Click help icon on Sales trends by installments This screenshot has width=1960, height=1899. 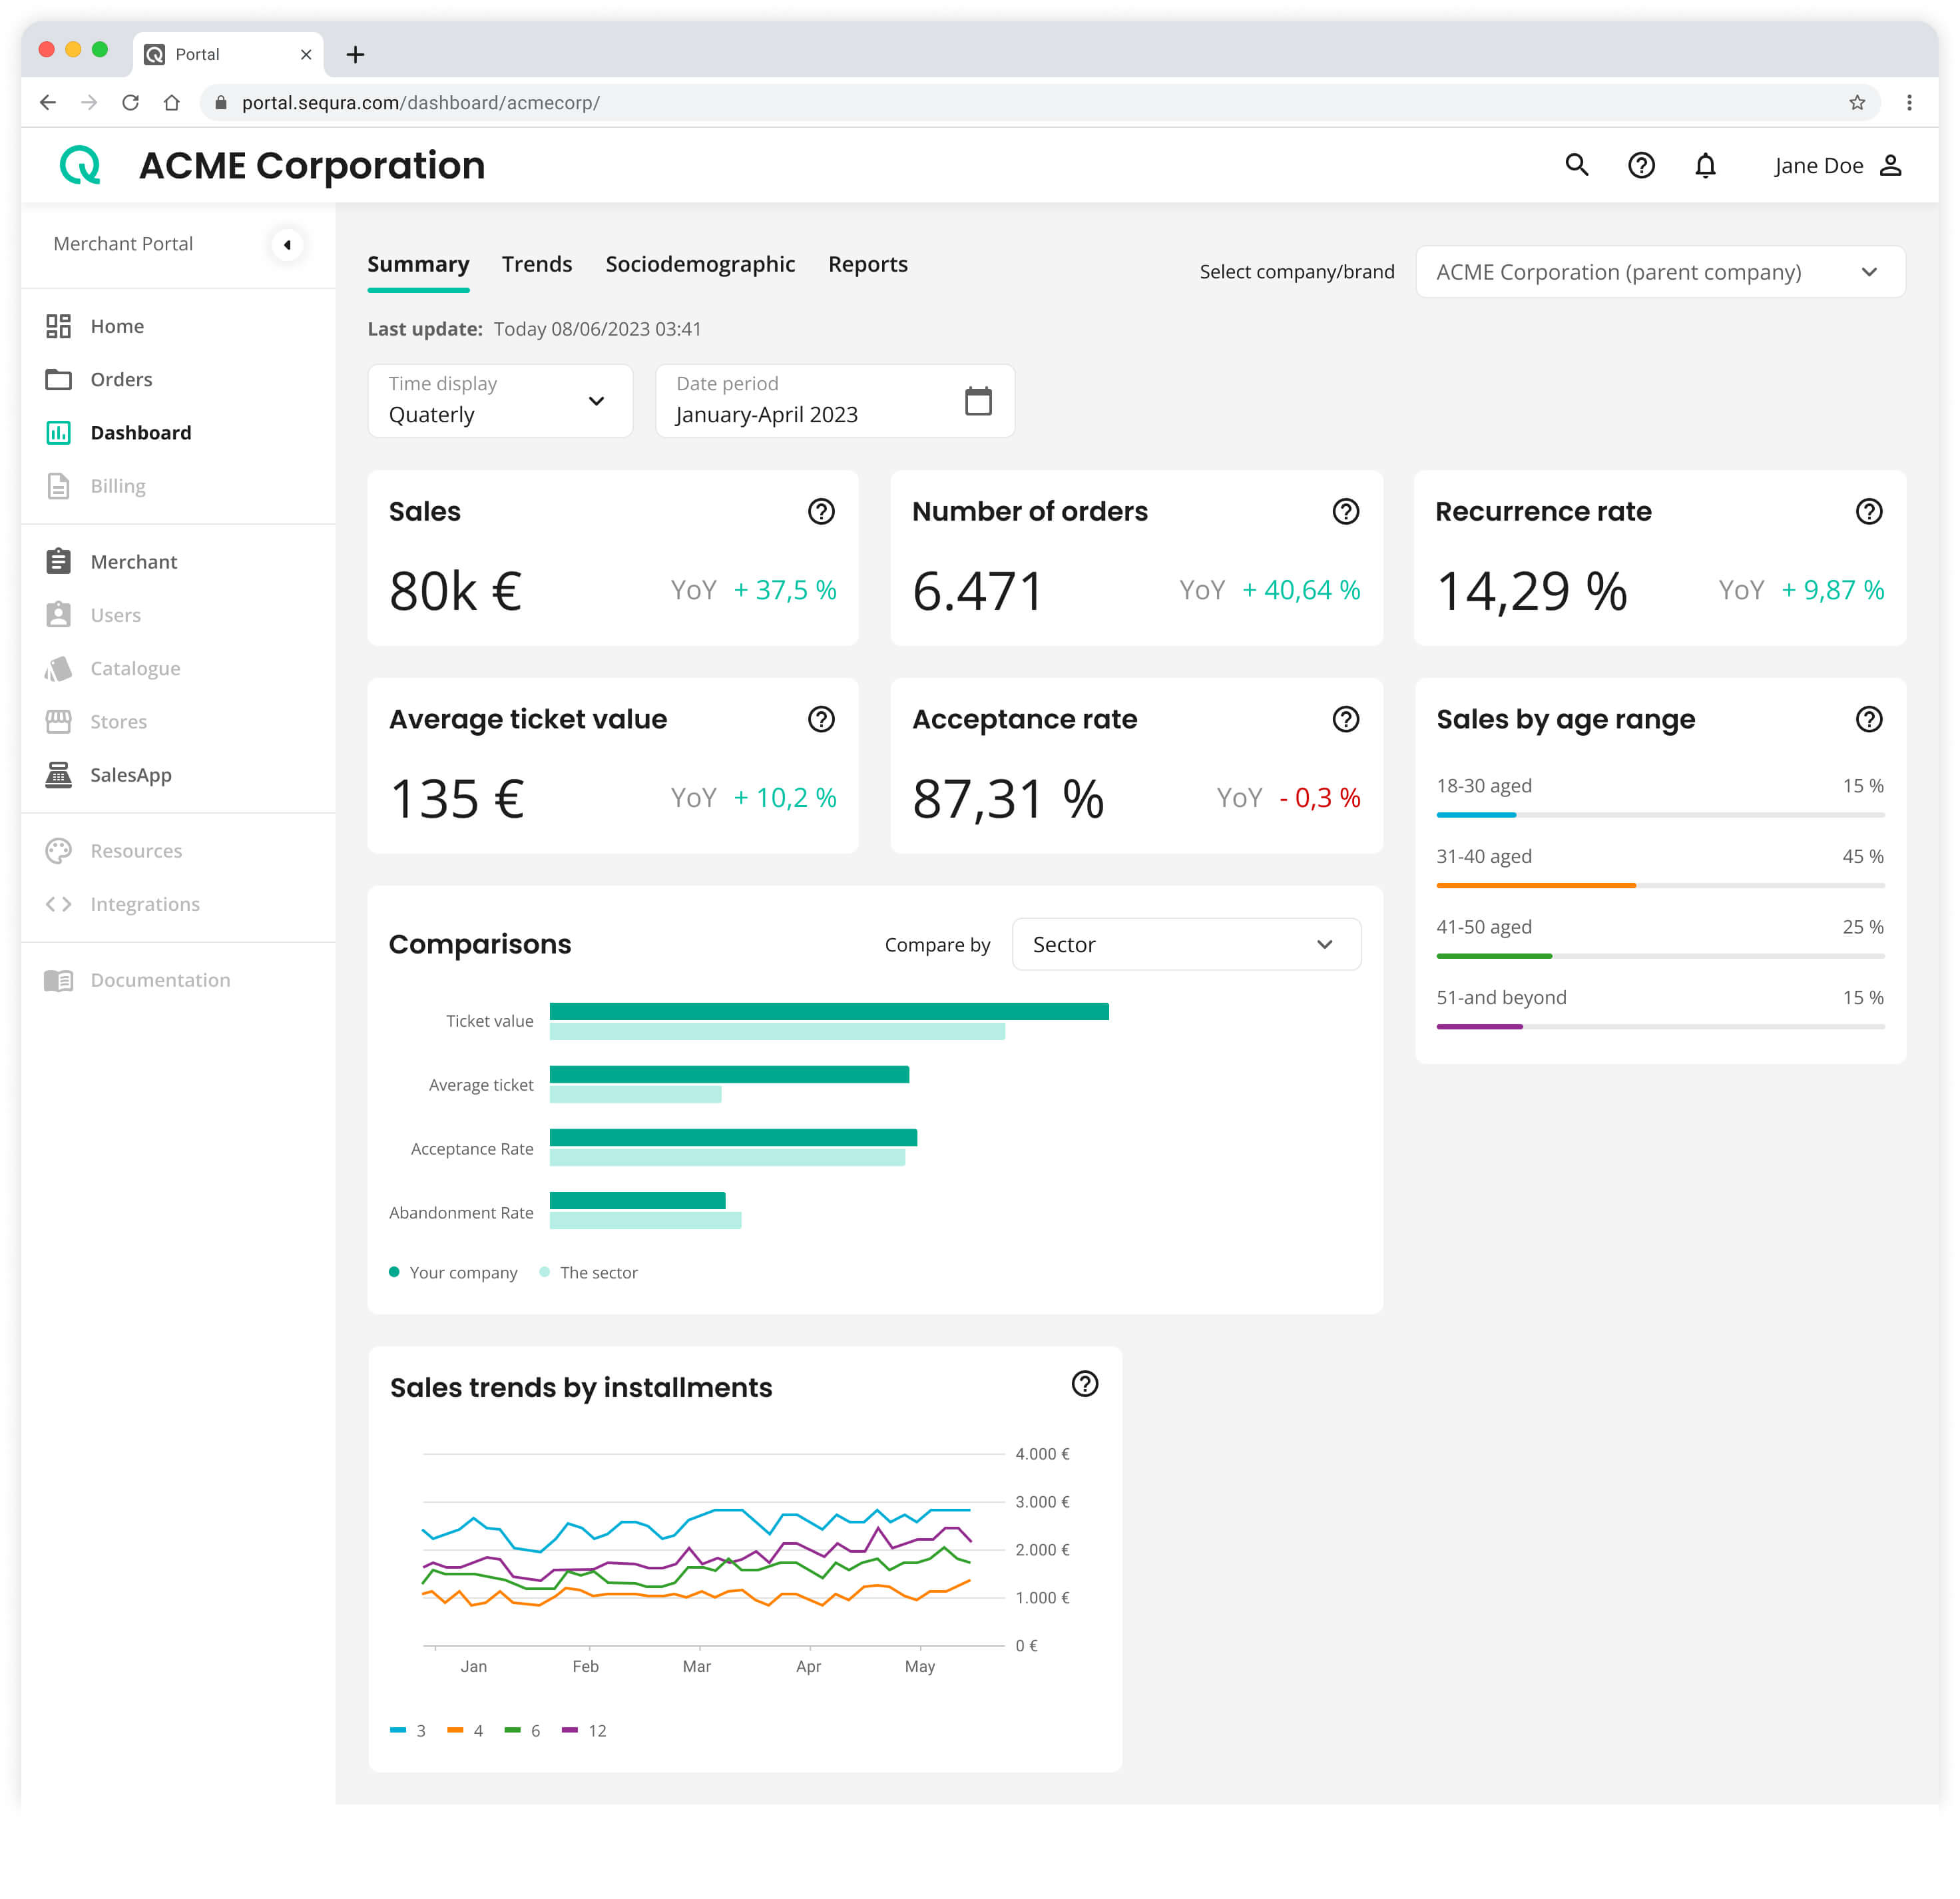coord(1084,1384)
